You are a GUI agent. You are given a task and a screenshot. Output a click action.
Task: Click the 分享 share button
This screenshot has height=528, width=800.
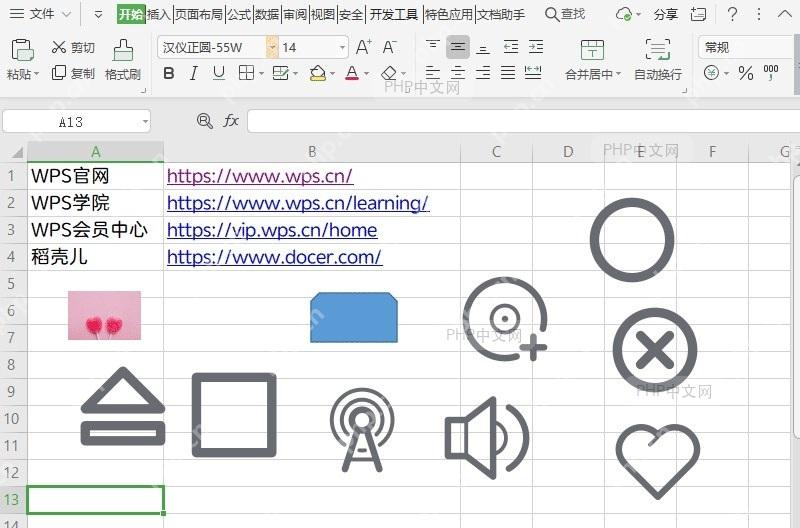666,14
